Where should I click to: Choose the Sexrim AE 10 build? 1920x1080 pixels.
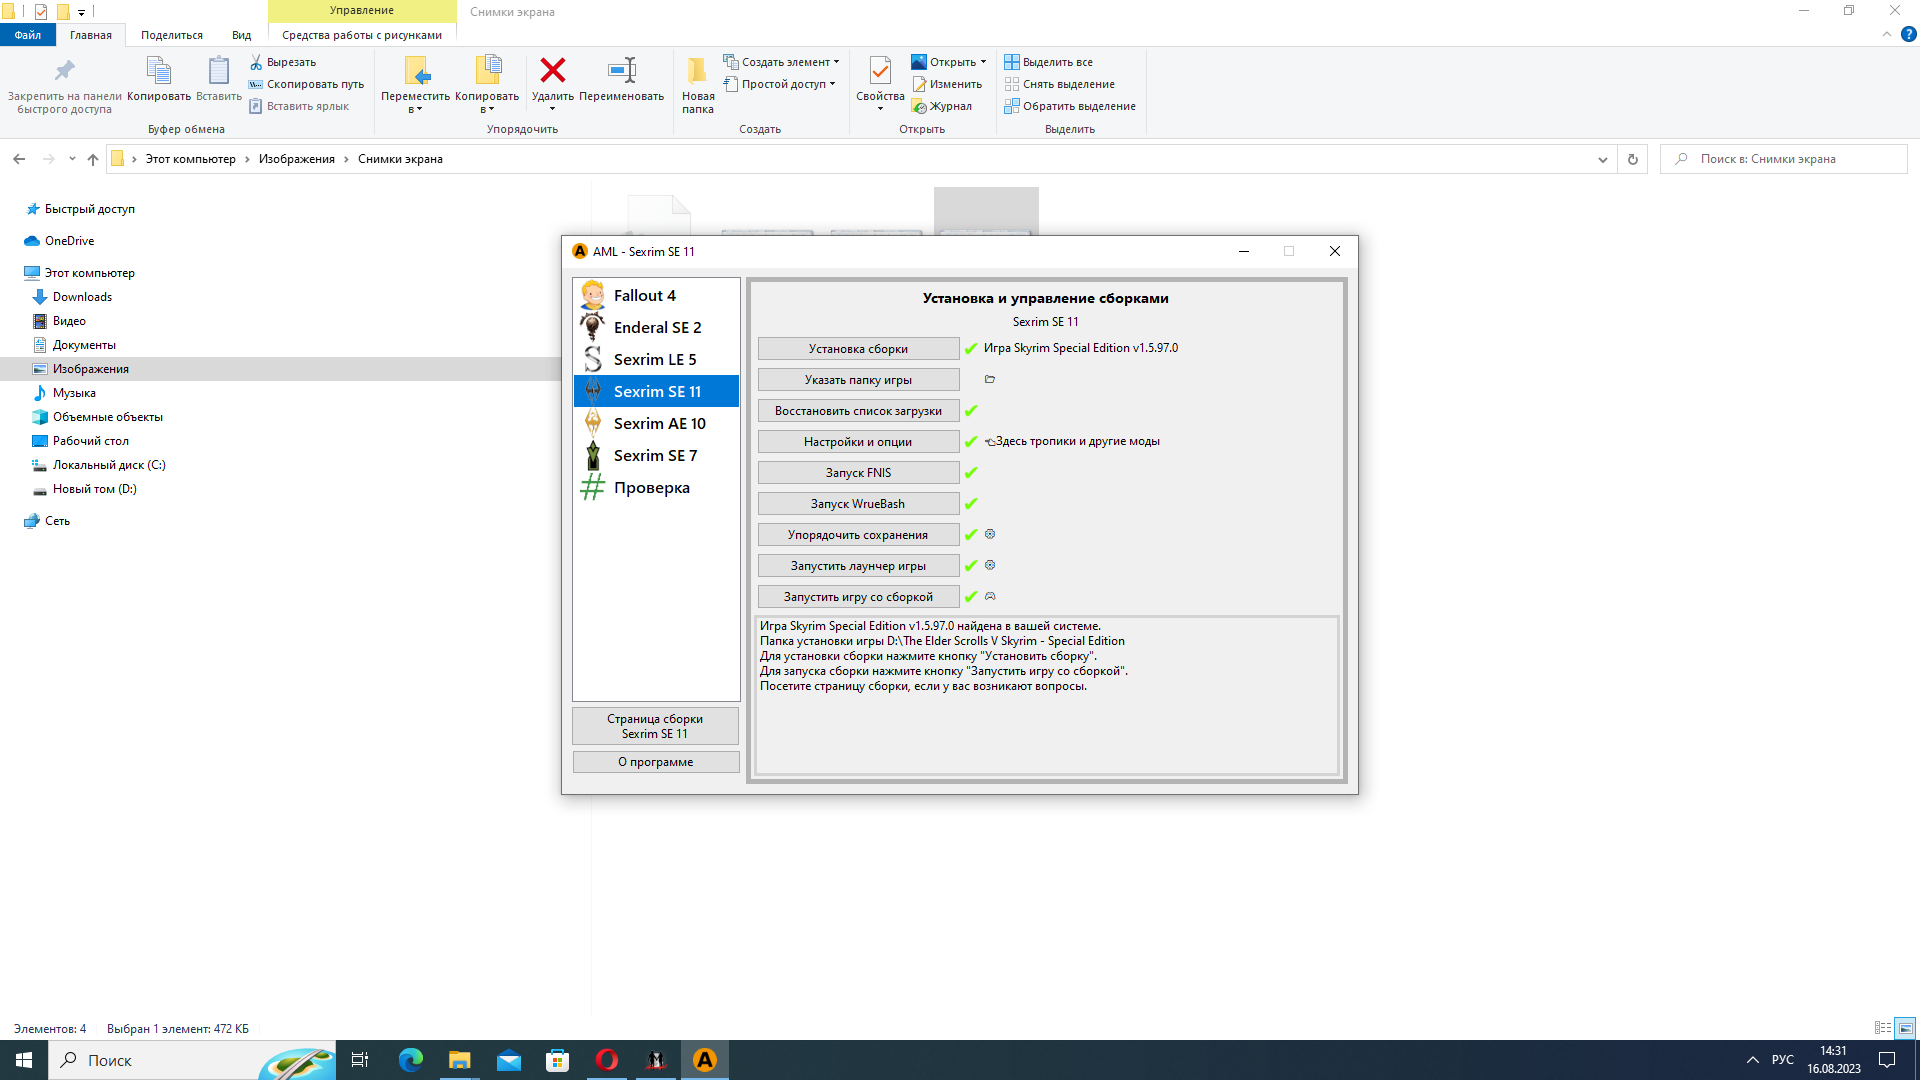pyautogui.click(x=658, y=423)
